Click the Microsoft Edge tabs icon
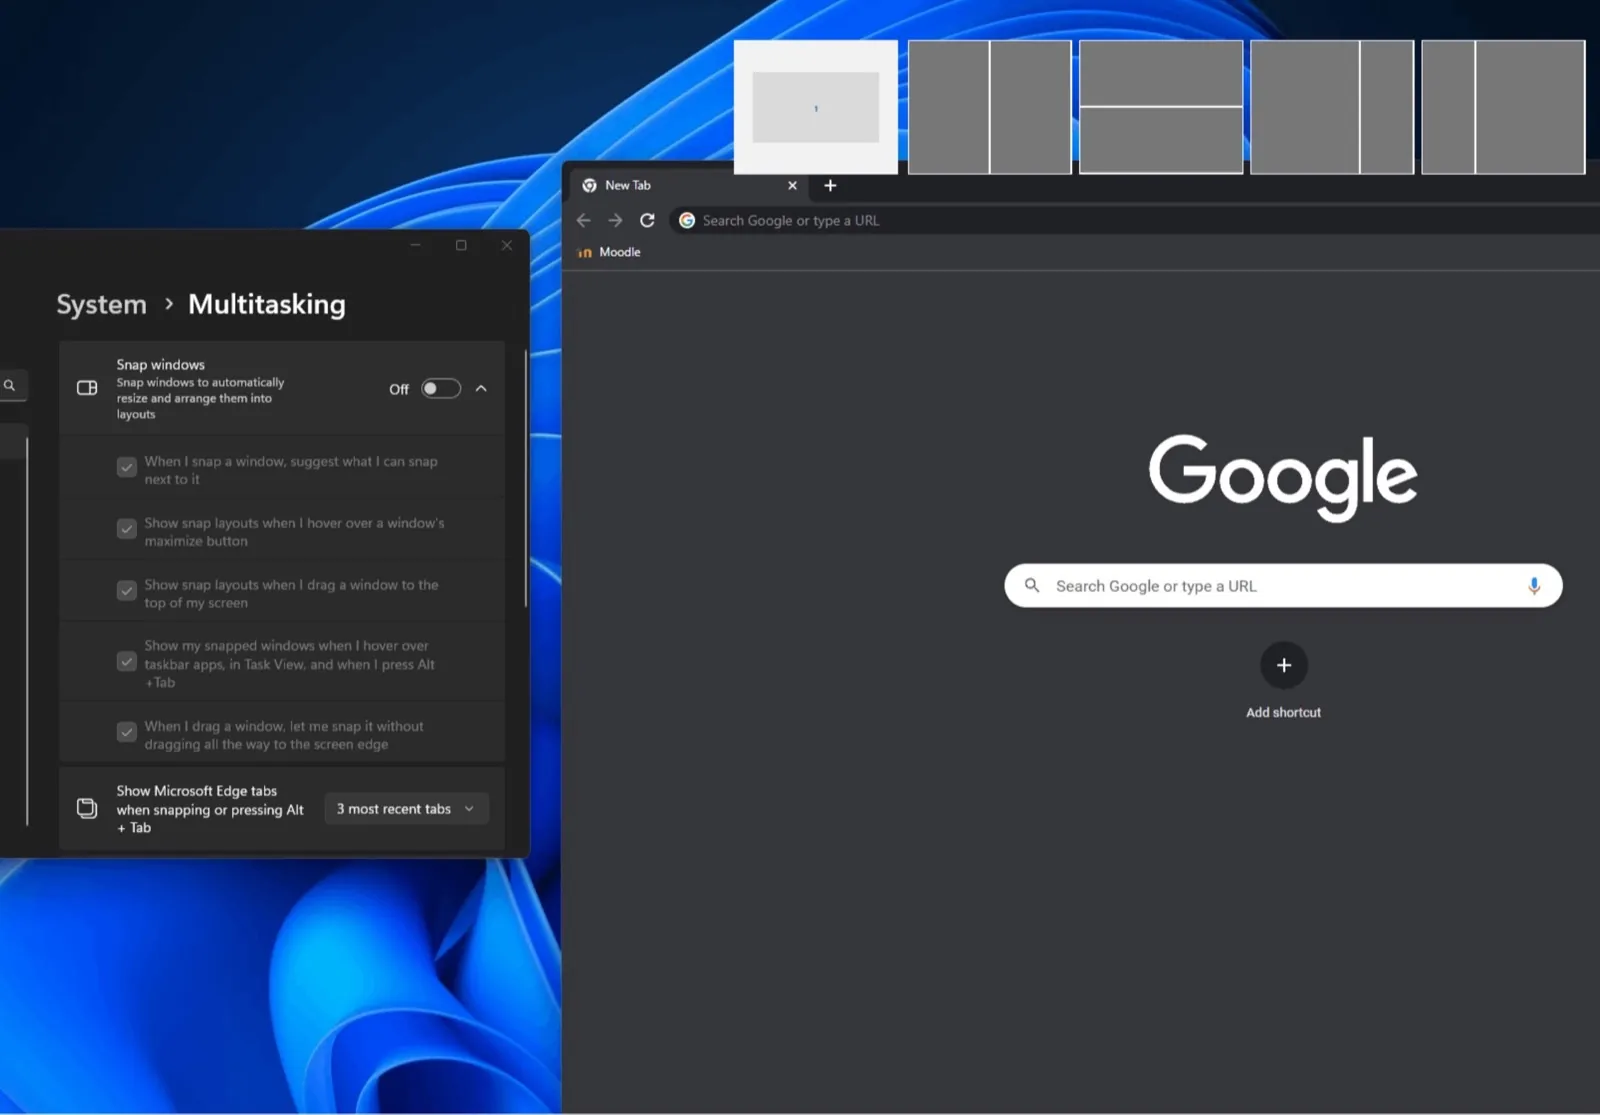Viewport: 1600px width, 1115px height. point(86,807)
